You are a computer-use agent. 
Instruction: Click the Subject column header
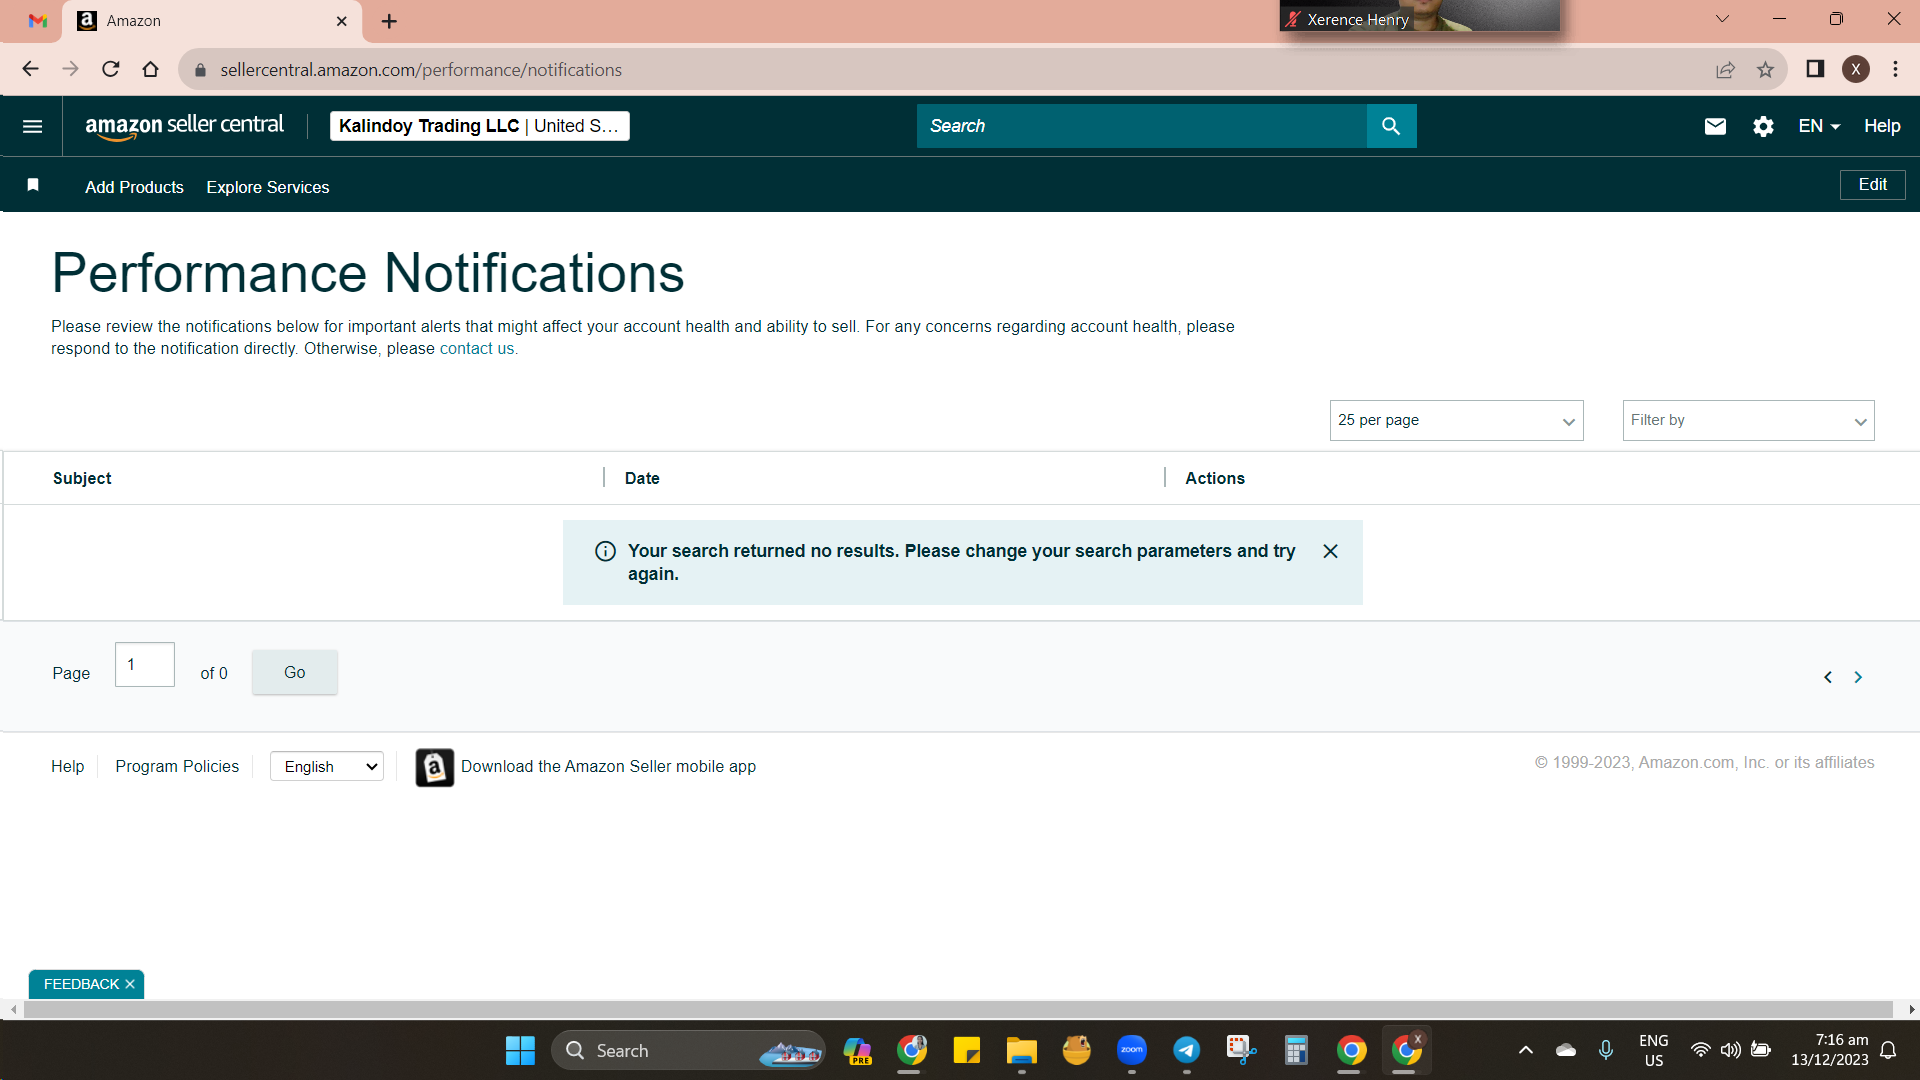(x=82, y=478)
